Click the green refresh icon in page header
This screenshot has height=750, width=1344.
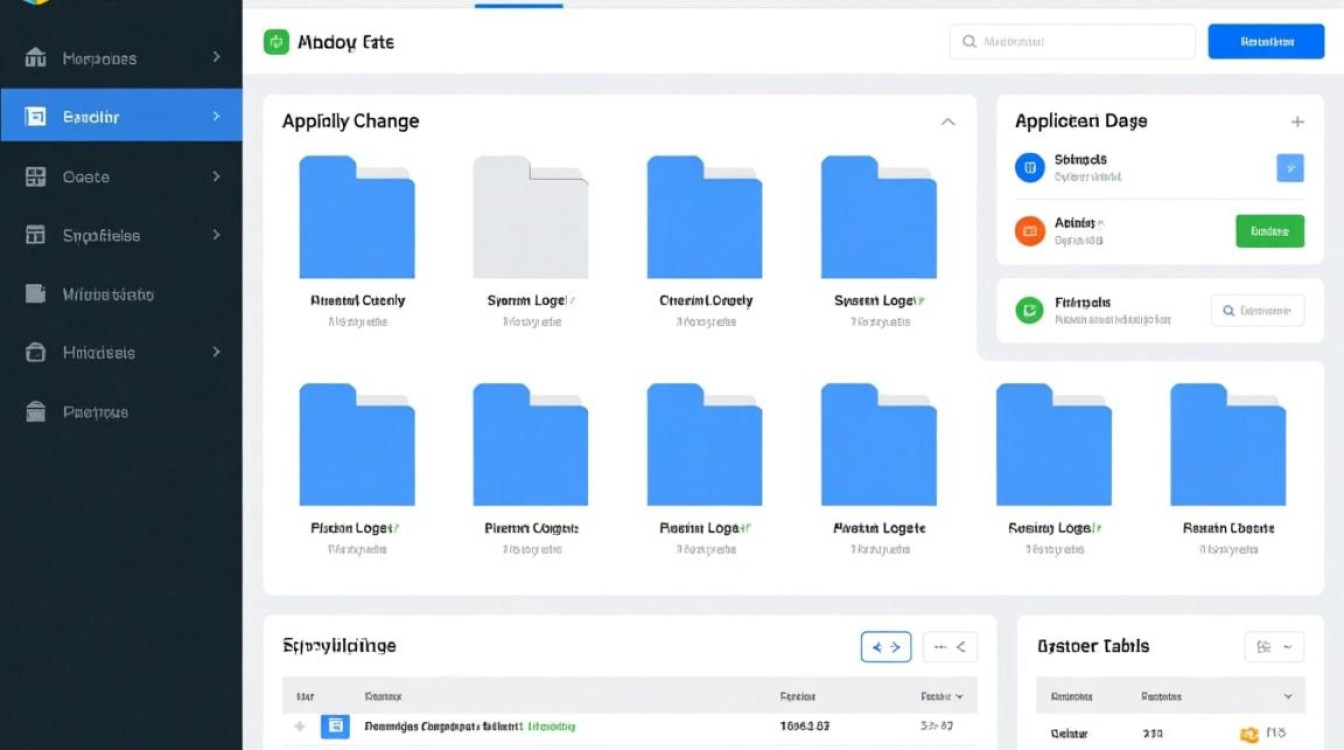coord(275,42)
